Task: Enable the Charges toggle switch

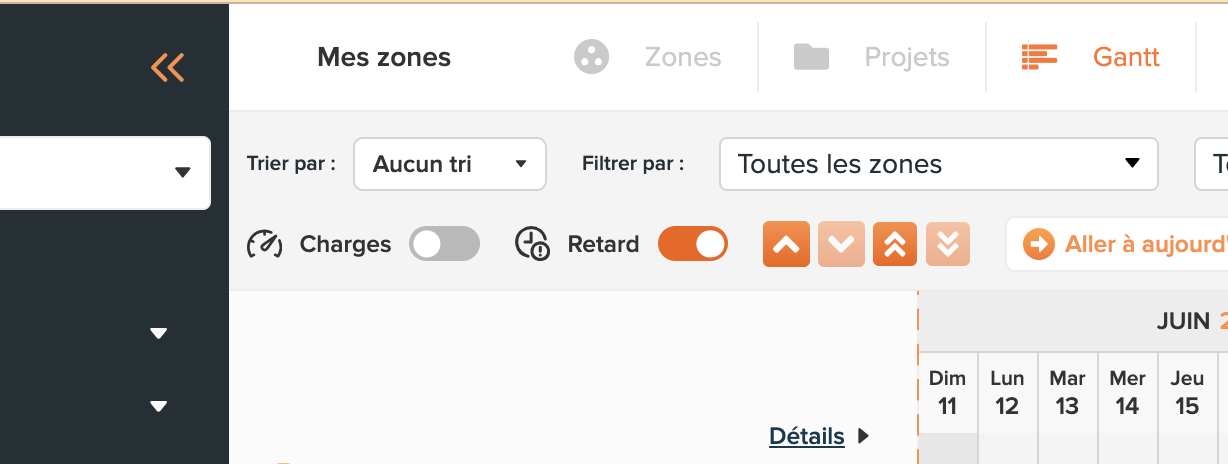Action: (445, 244)
